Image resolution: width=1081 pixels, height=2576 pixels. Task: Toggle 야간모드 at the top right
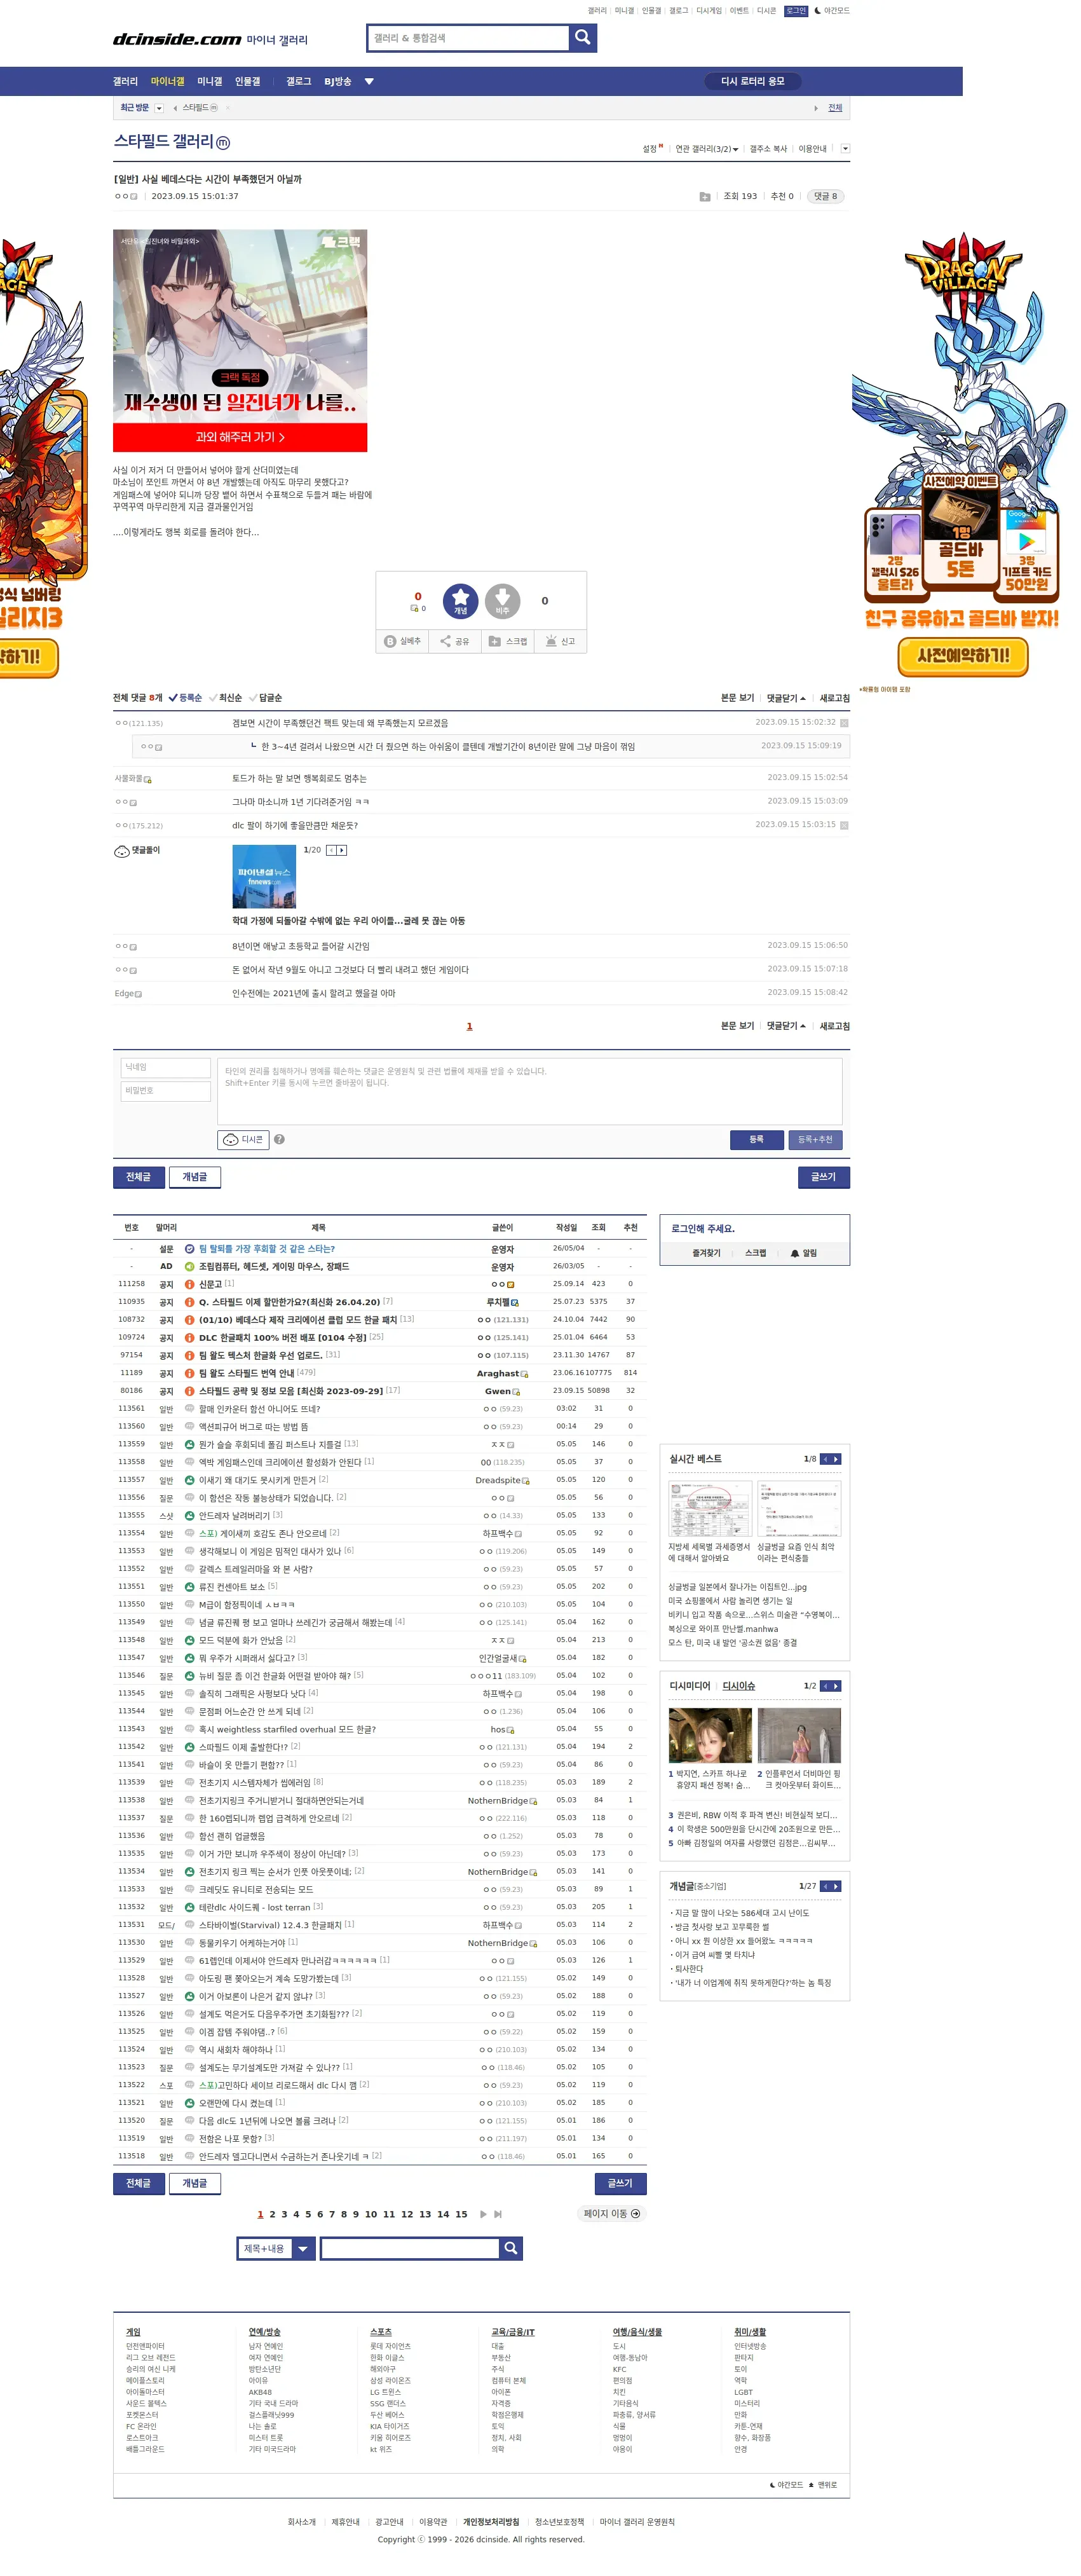click(x=832, y=11)
